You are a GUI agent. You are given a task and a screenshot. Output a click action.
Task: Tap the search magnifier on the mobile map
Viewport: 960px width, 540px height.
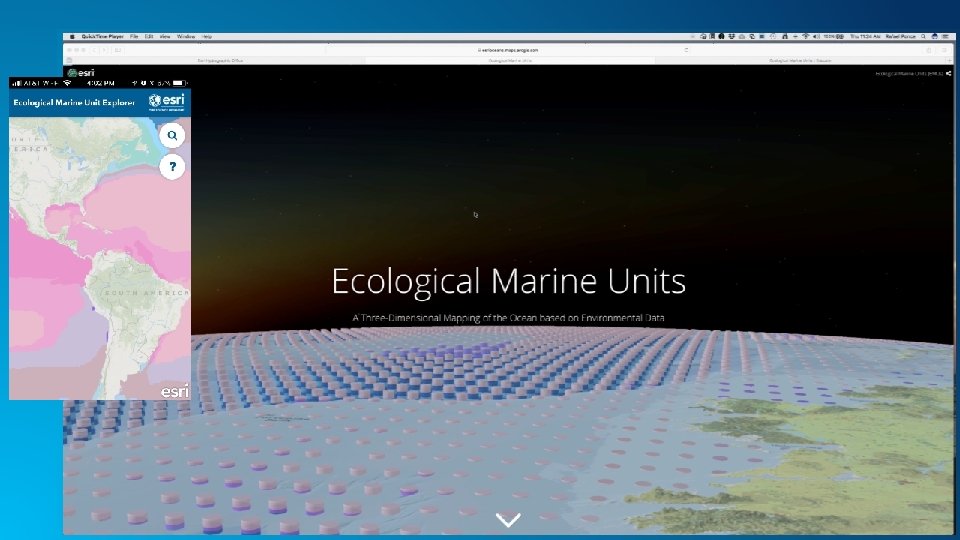click(172, 136)
